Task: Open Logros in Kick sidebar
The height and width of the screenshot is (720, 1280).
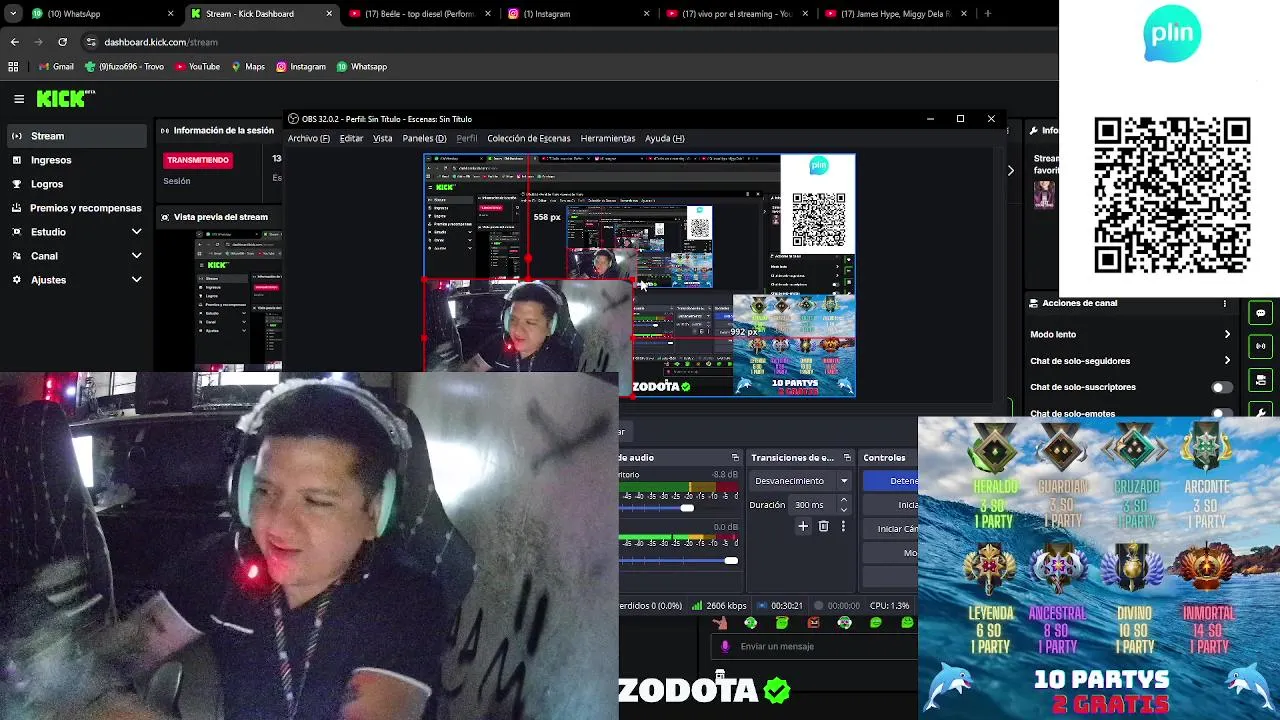Action: point(76,184)
